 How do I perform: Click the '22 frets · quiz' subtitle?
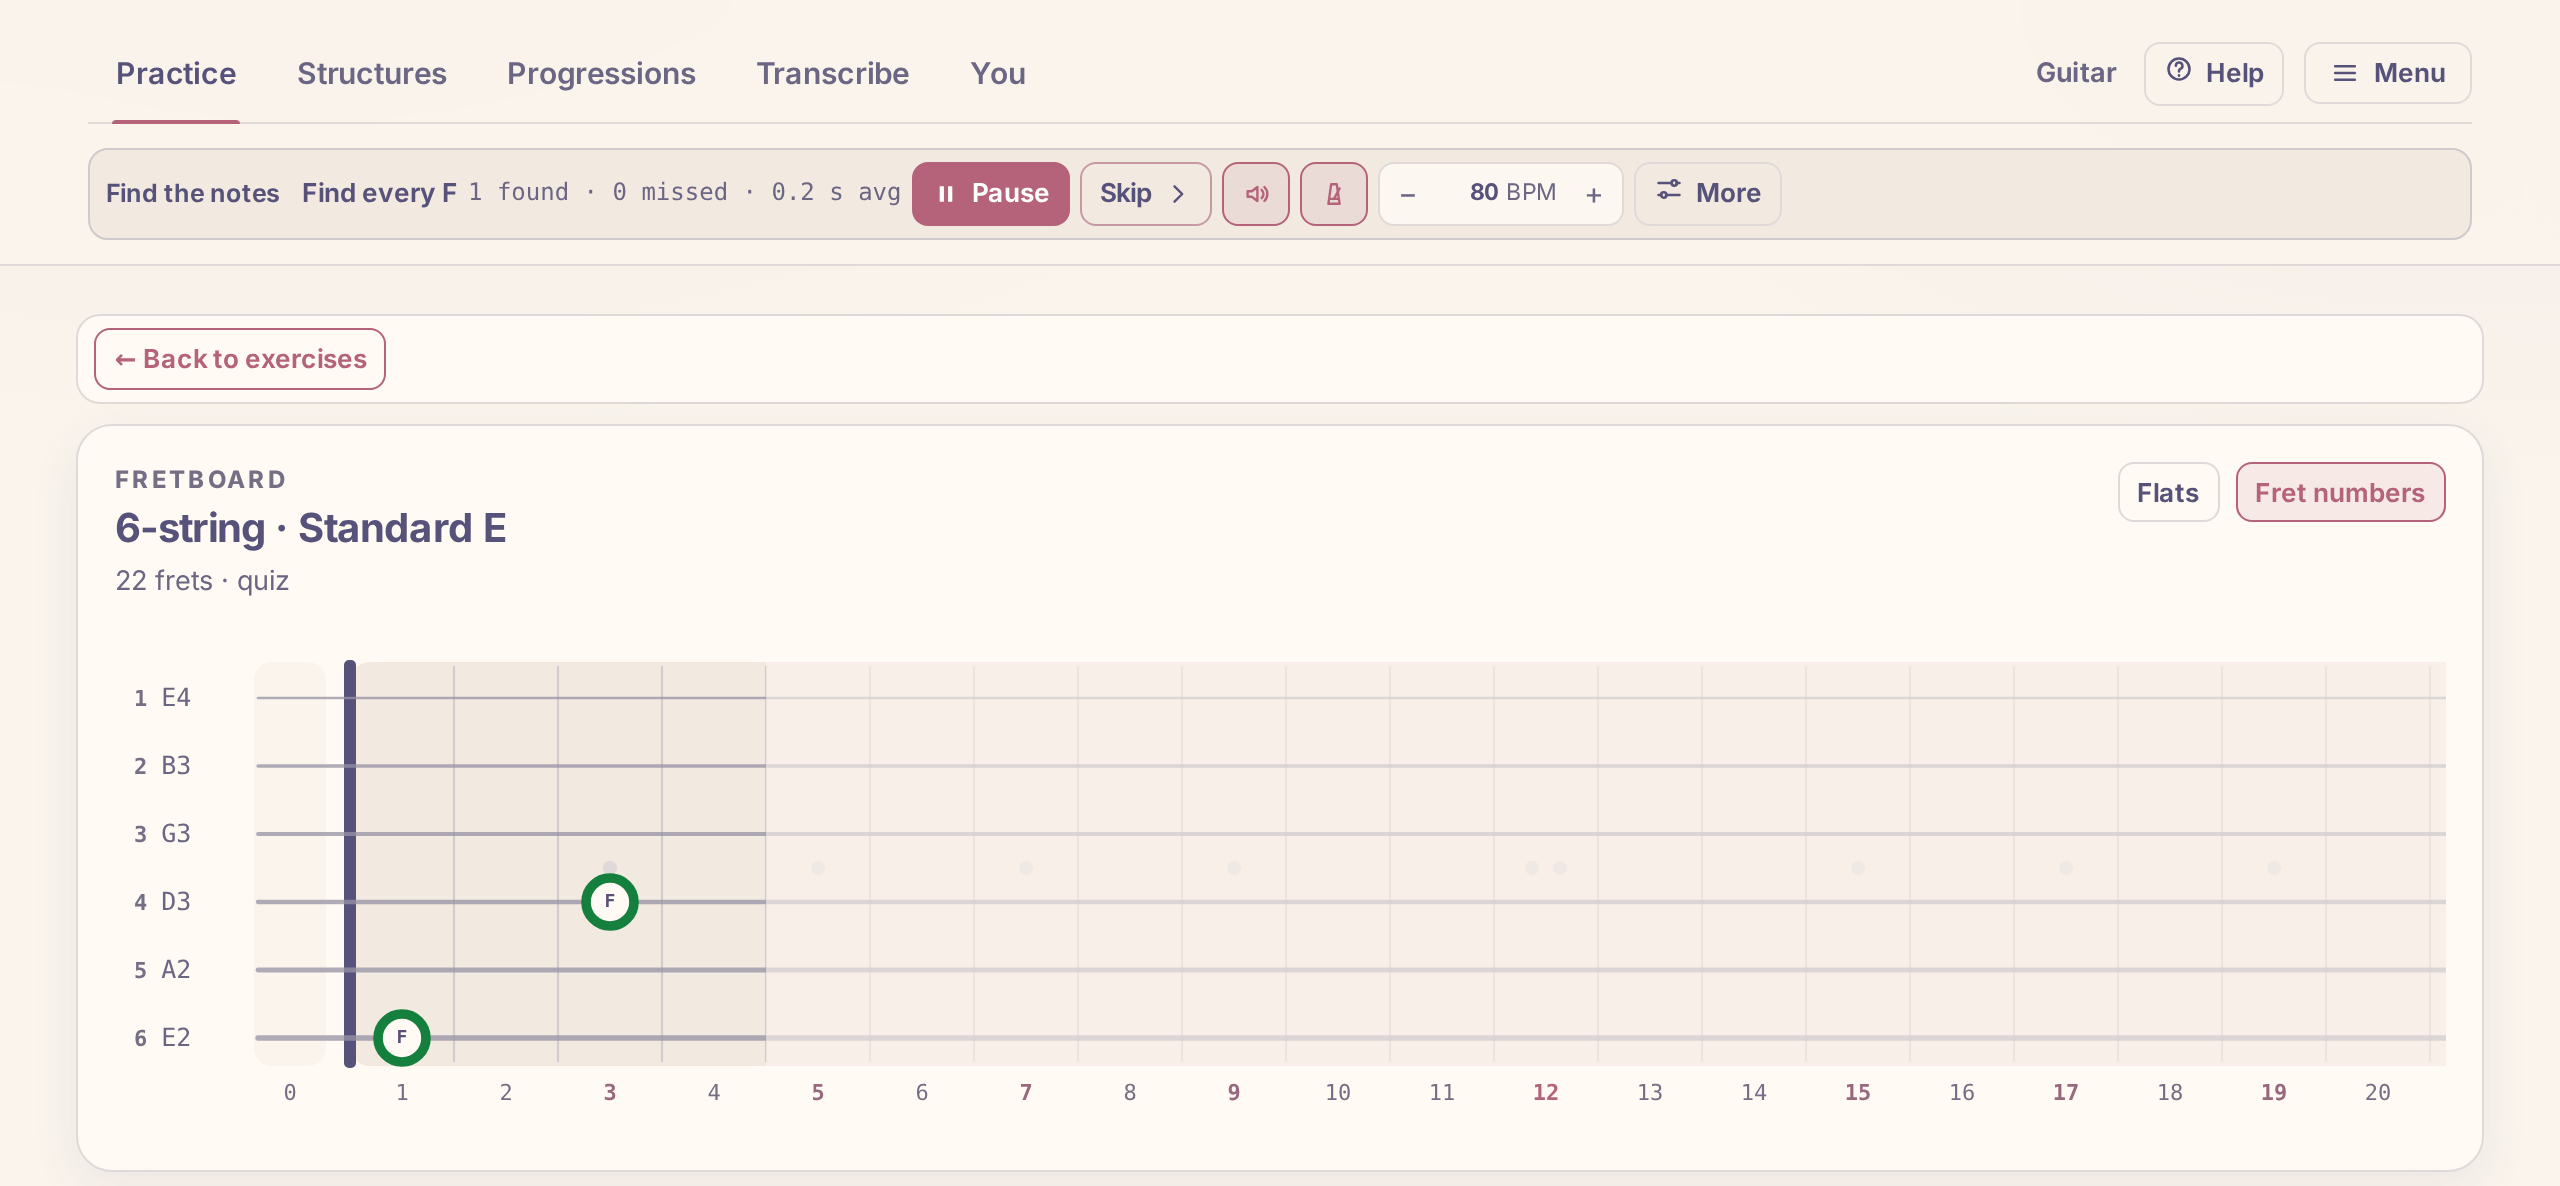(202, 581)
